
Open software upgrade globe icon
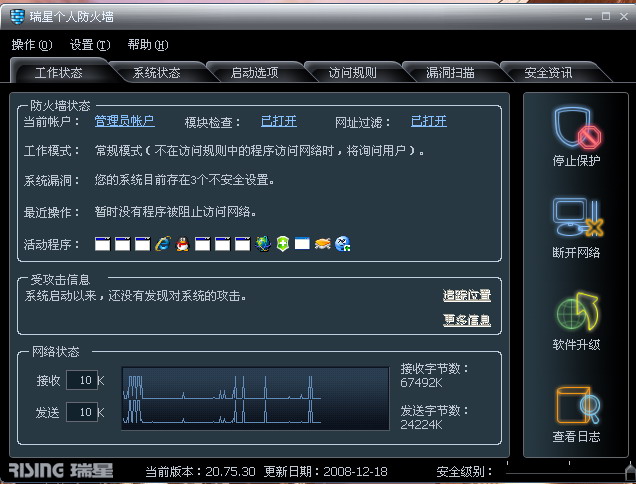(x=576, y=312)
